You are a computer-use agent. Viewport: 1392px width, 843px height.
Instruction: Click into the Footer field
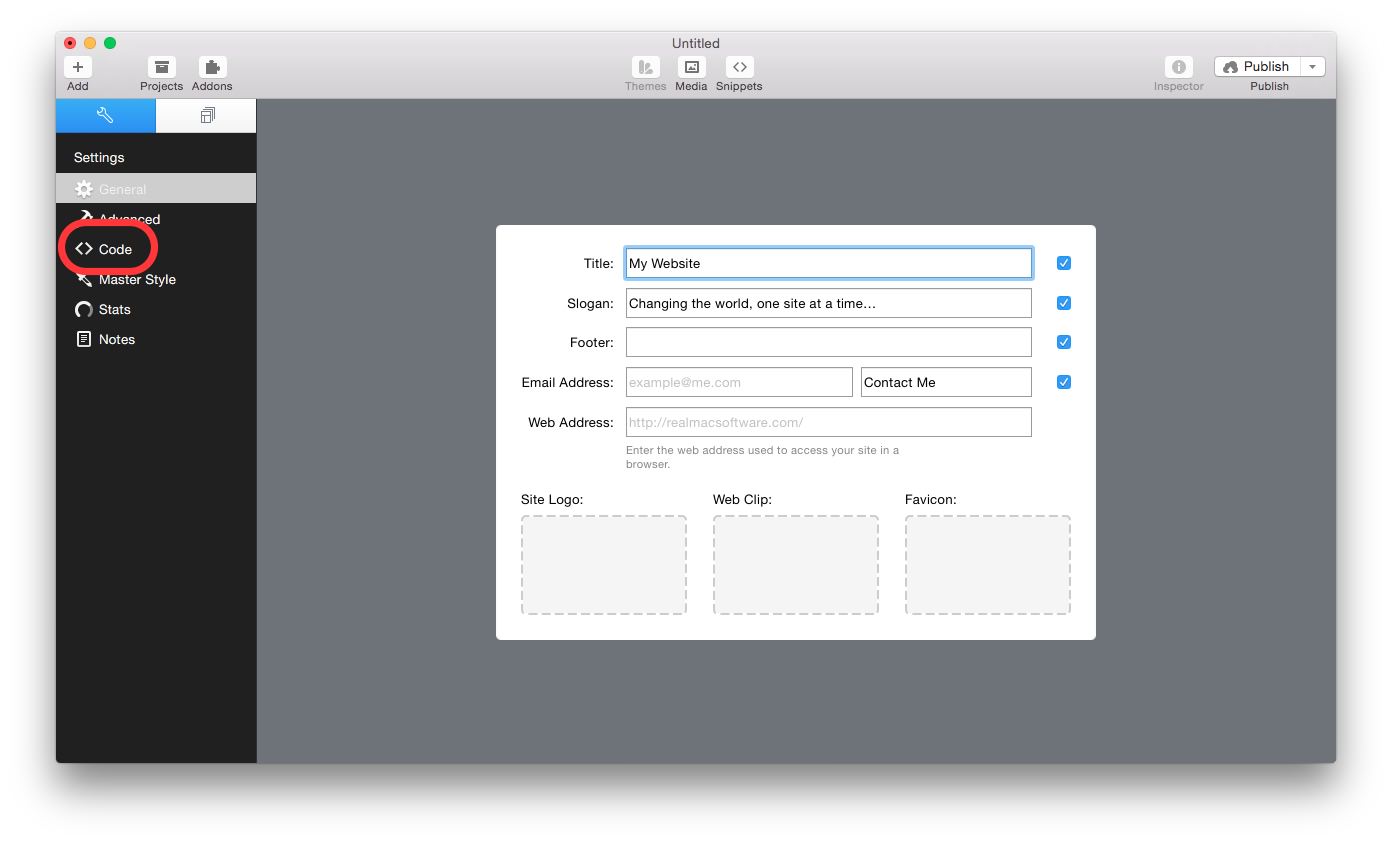click(829, 342)
